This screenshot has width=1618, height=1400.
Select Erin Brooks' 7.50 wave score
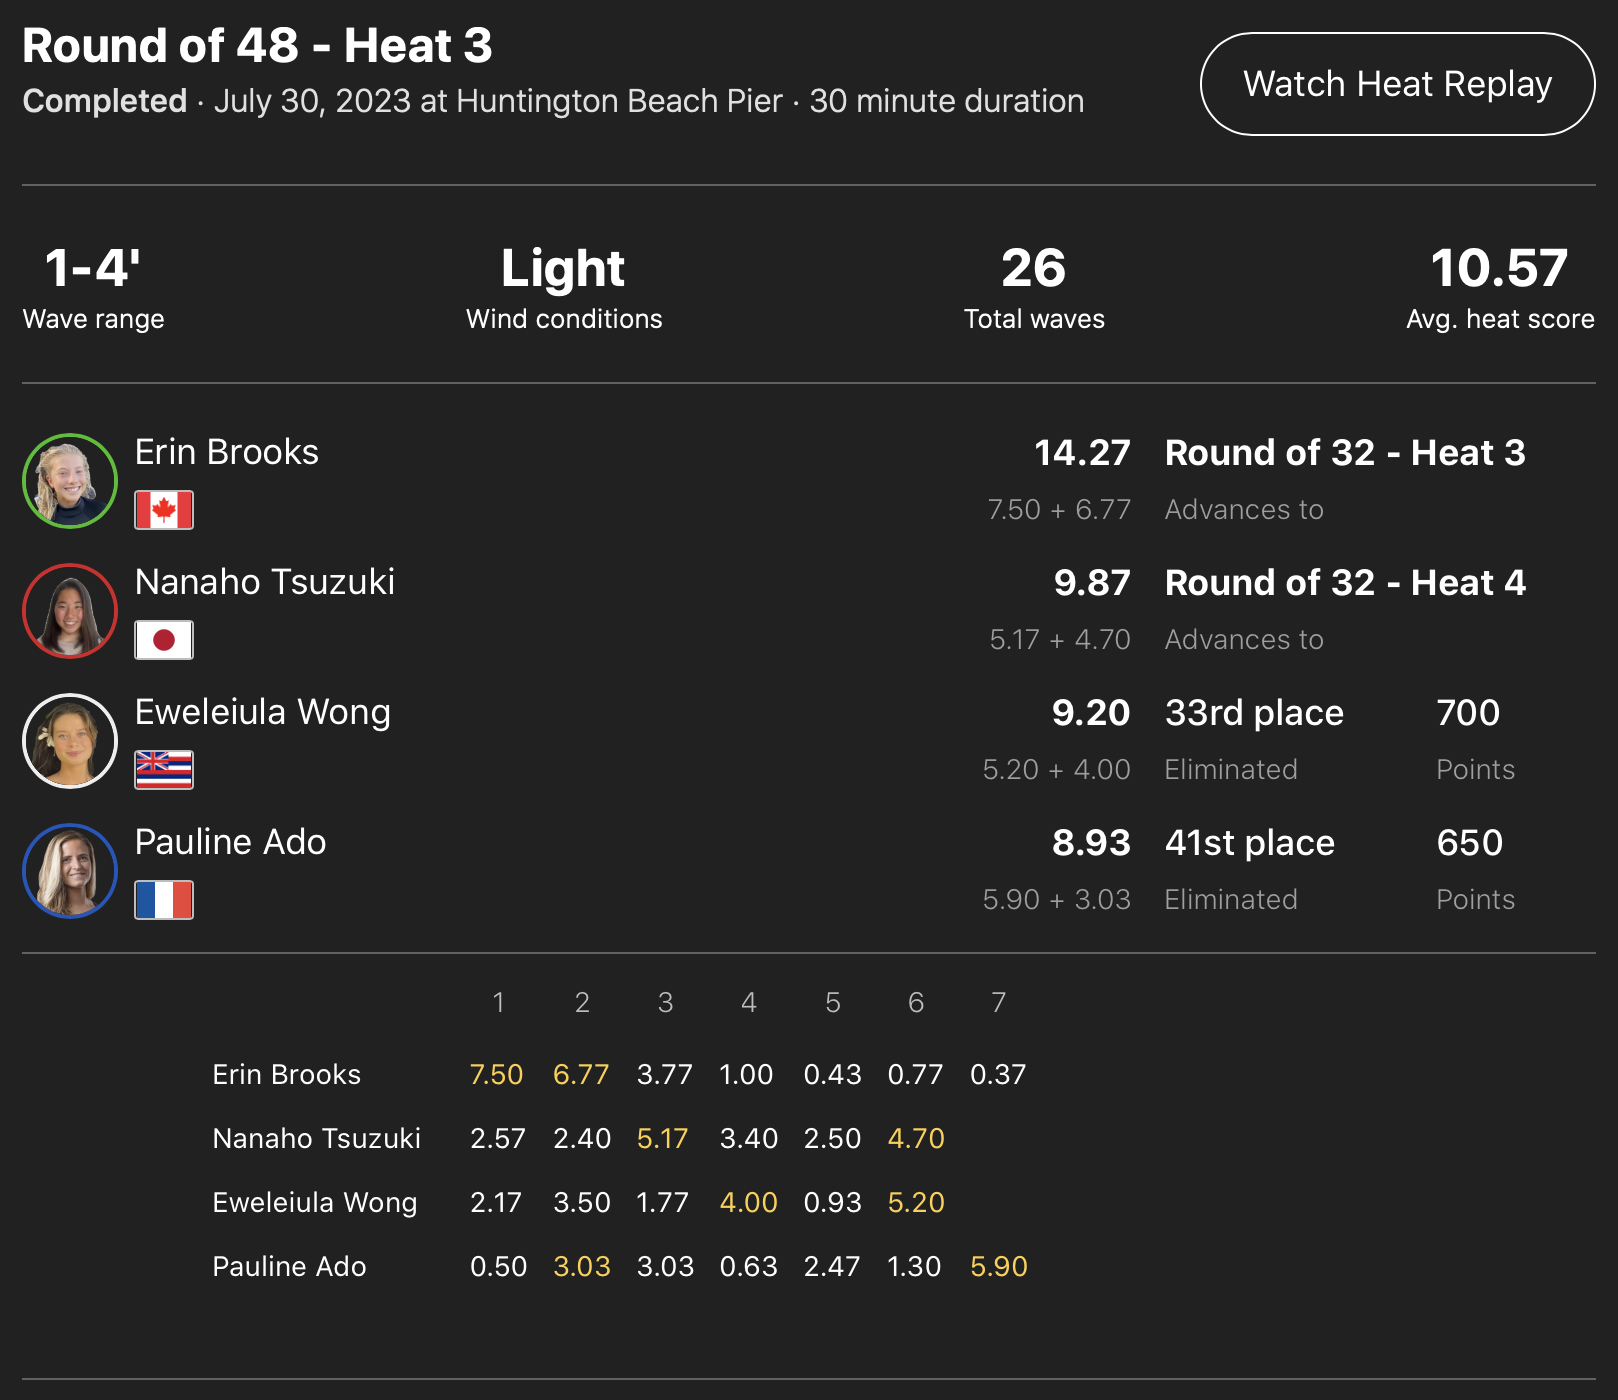point(497,1074)
